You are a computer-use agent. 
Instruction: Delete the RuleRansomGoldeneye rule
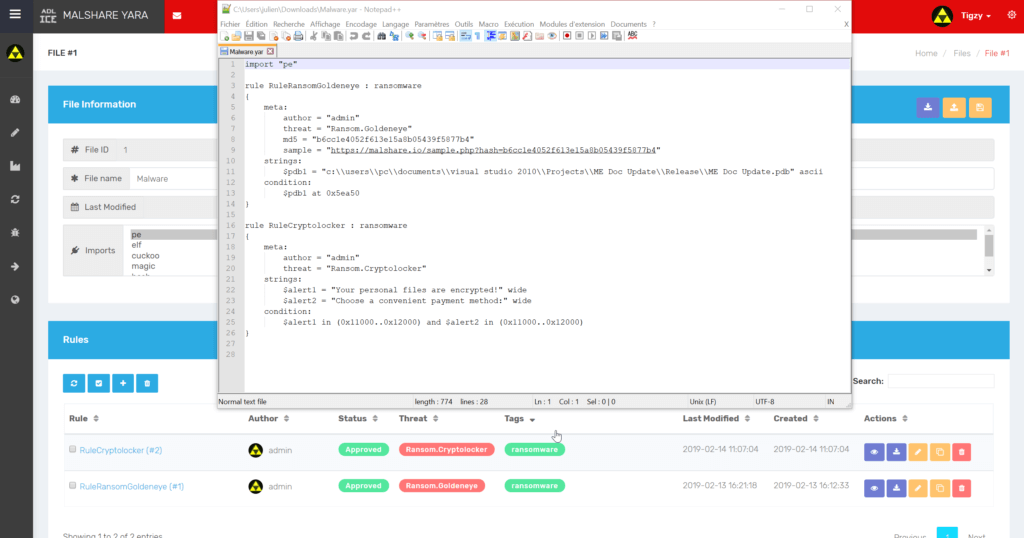961,487
